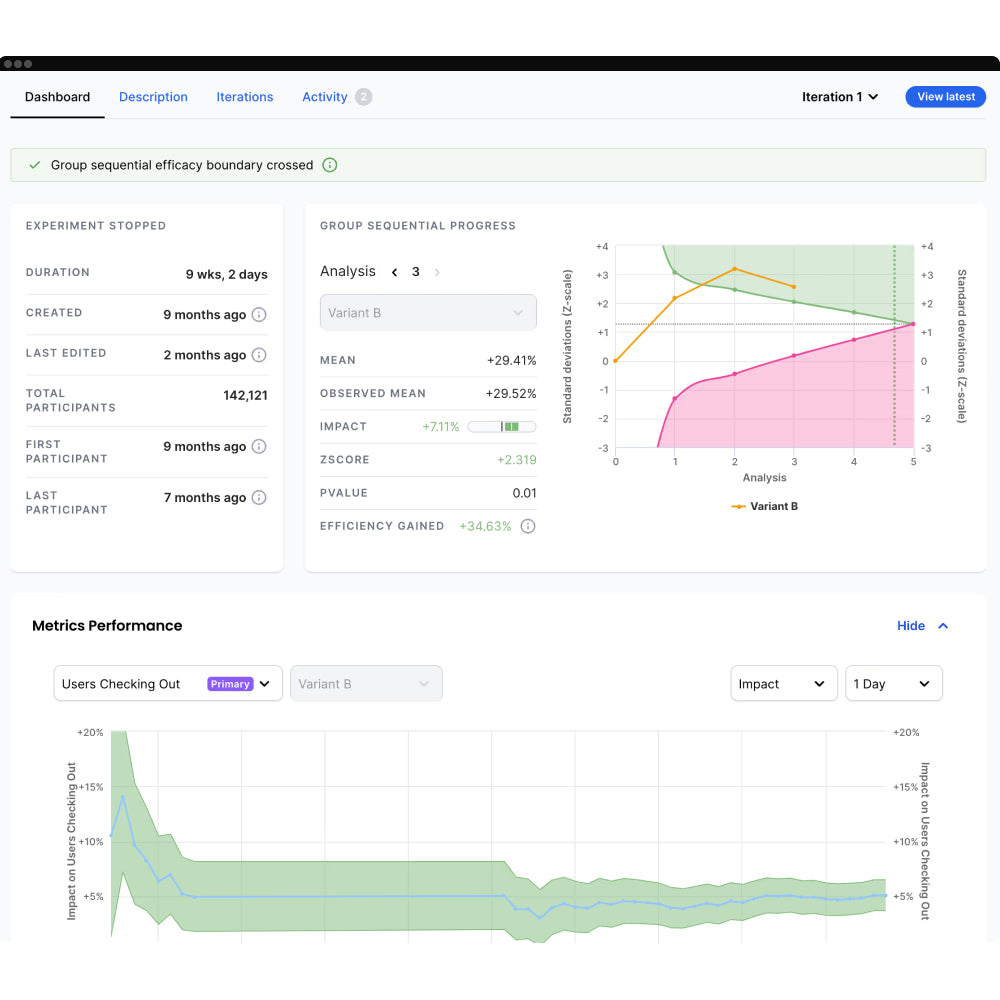Image resolution: width=1000 pixels, height=1000 pixels.
Task: Click the Variant B legend marker below the chart
Action: point(740,506)
